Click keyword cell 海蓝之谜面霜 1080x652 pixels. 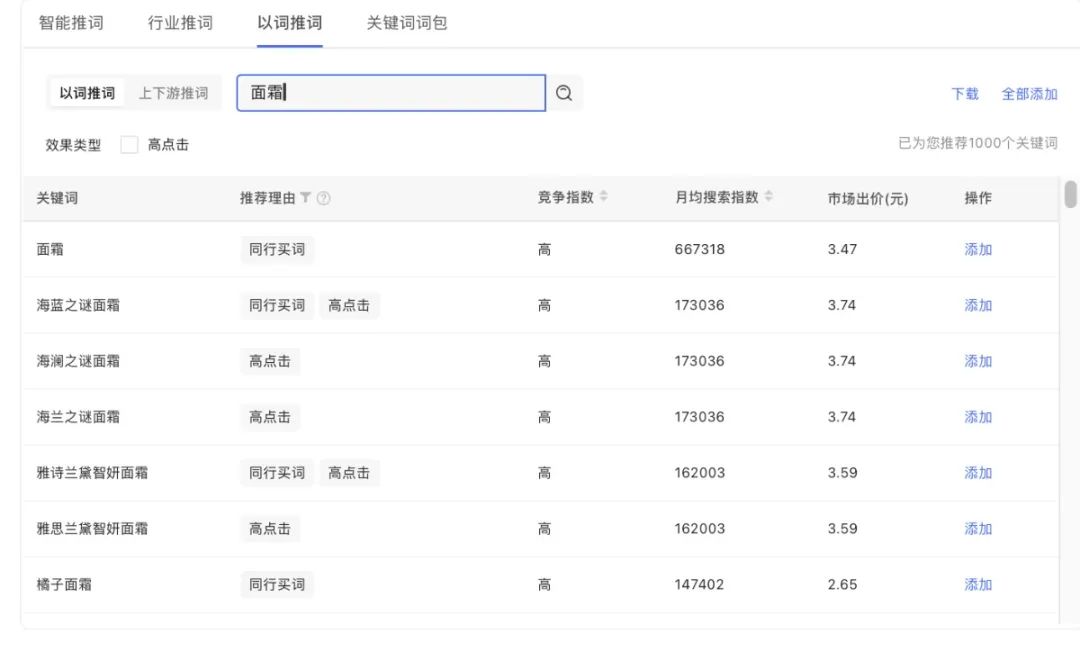point(78,305)
